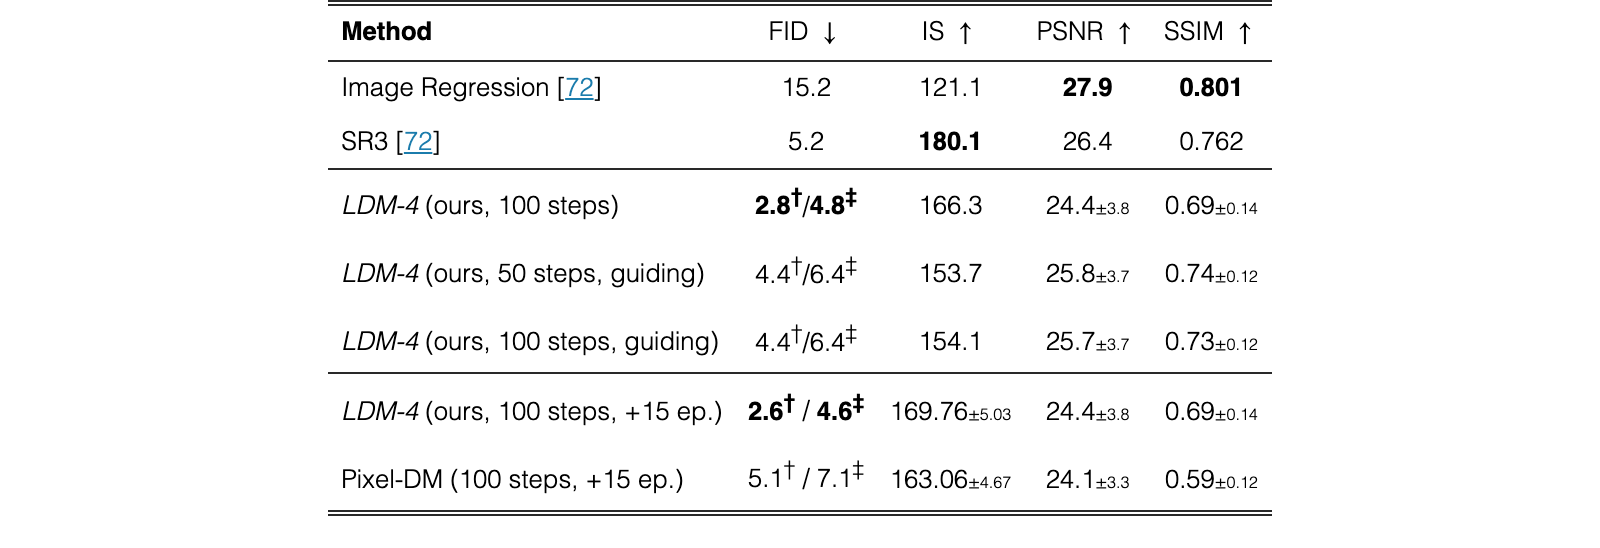1600x548 pixels.
Task: Open citation link 72 beside Image Regression
Action: (x=579, y=88)
